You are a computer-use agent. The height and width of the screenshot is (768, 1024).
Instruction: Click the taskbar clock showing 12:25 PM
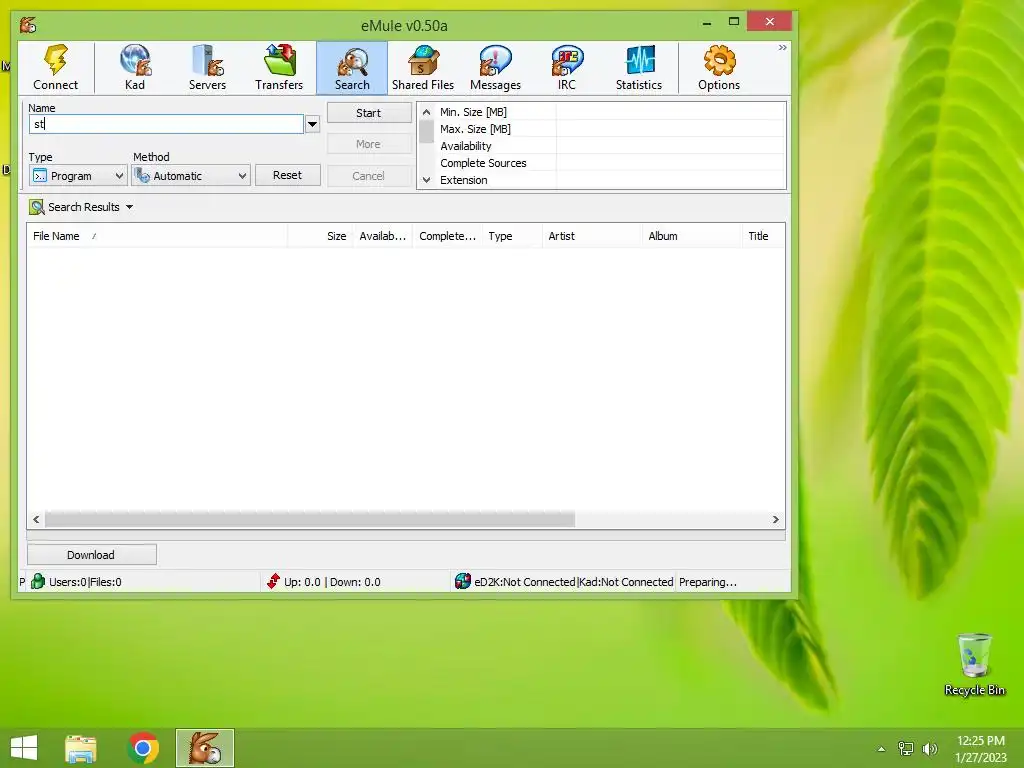pos(980,749)
